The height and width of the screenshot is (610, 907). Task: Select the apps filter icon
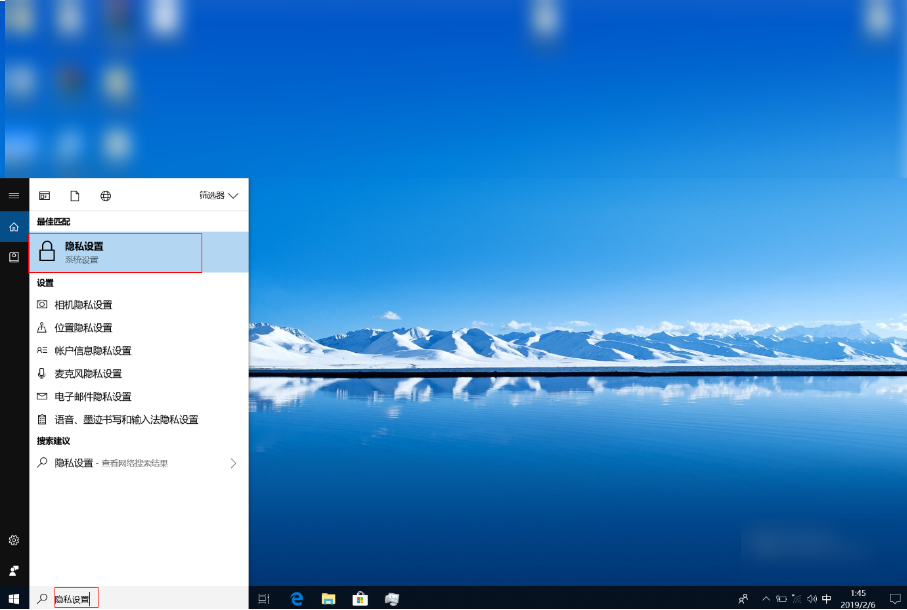point(44,196)
